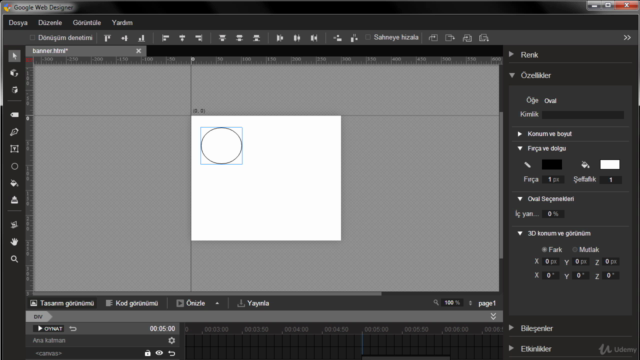
Task: Click the first alignment icon after Dönüşüm denetimi
Action: (107, 38)
